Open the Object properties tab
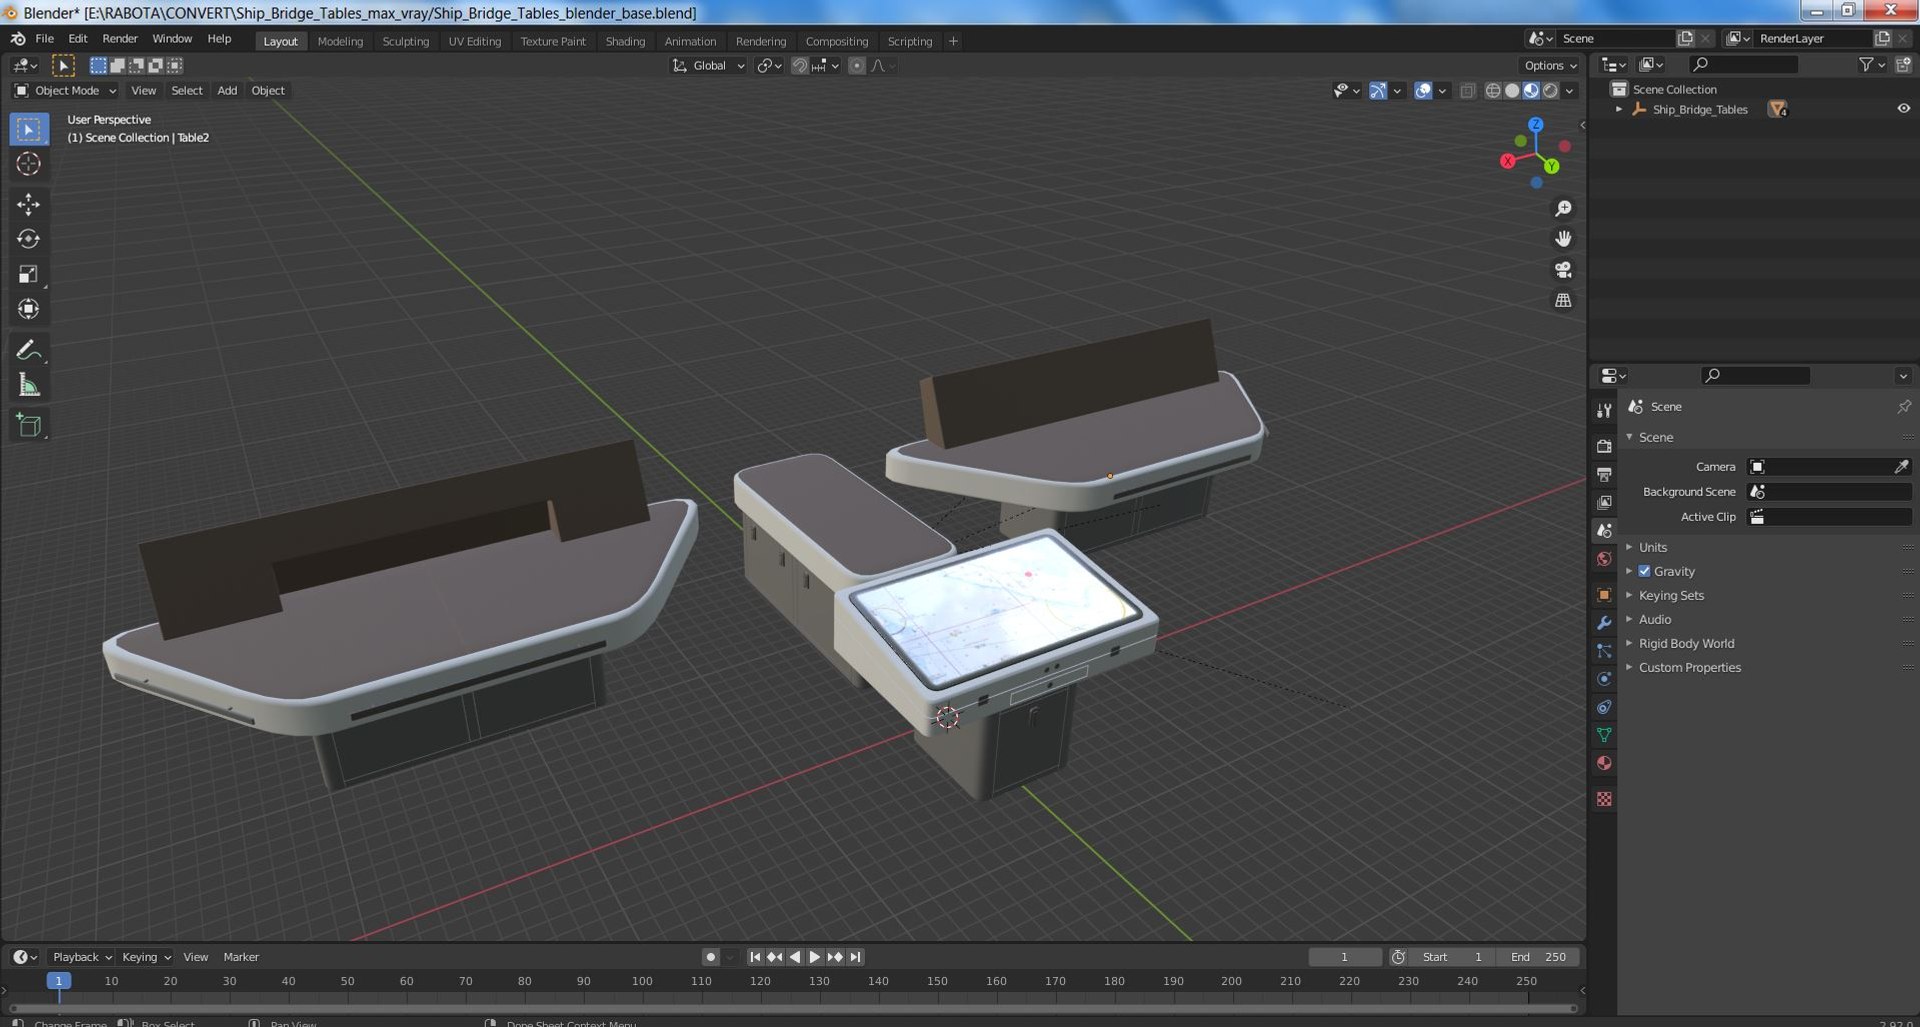Screen dimensions: 1920x1027 click(x=1604, y=594)
